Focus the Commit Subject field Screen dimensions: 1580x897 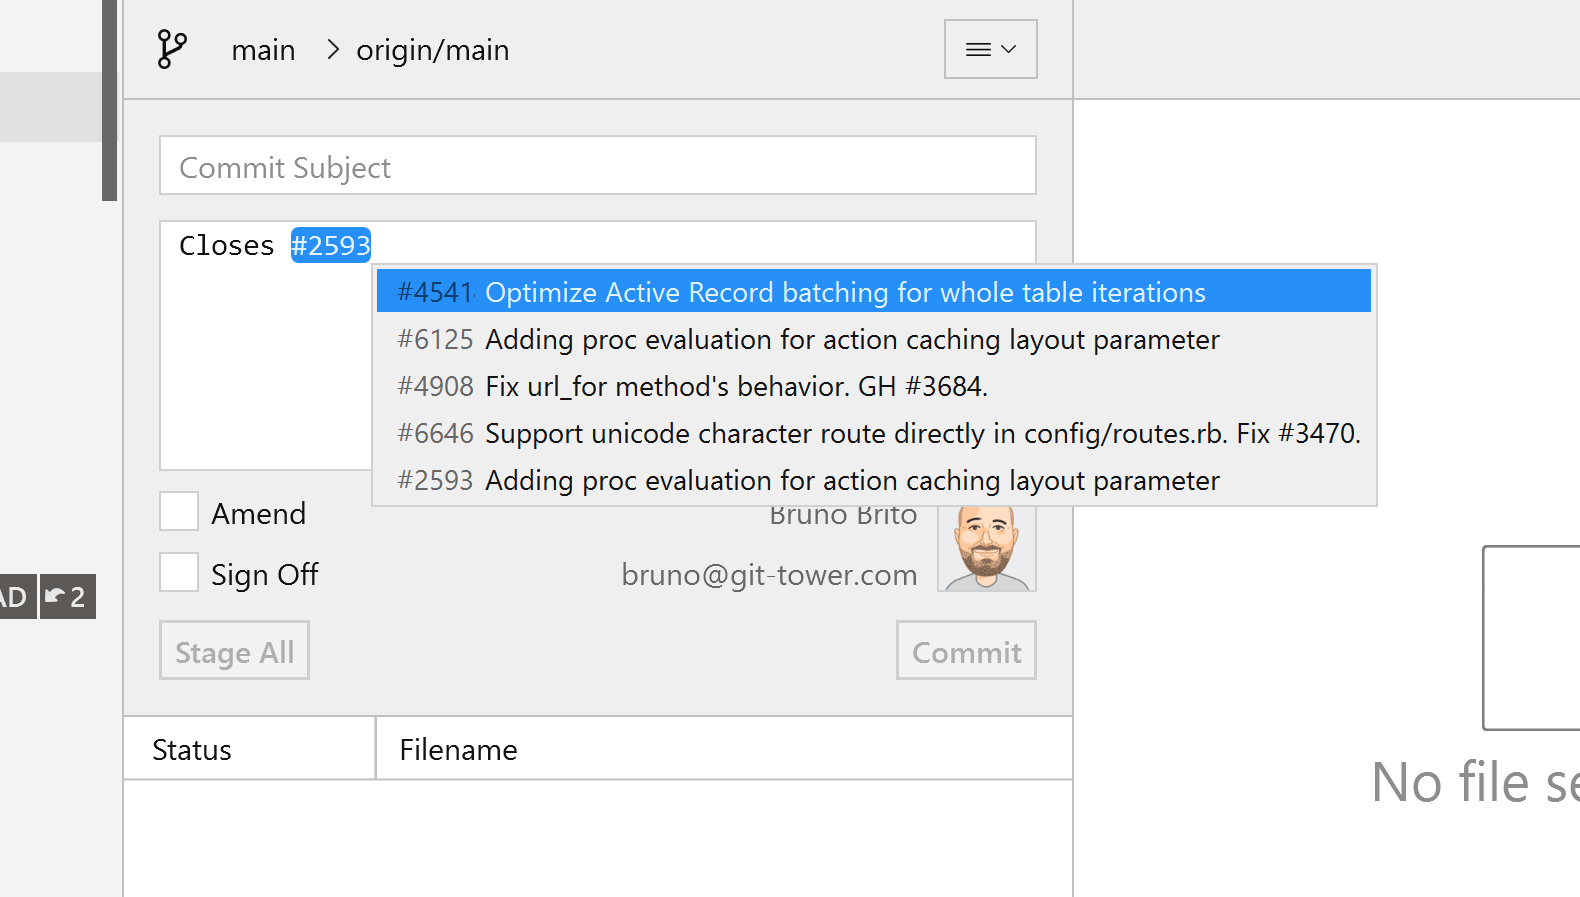coord(597,166)
